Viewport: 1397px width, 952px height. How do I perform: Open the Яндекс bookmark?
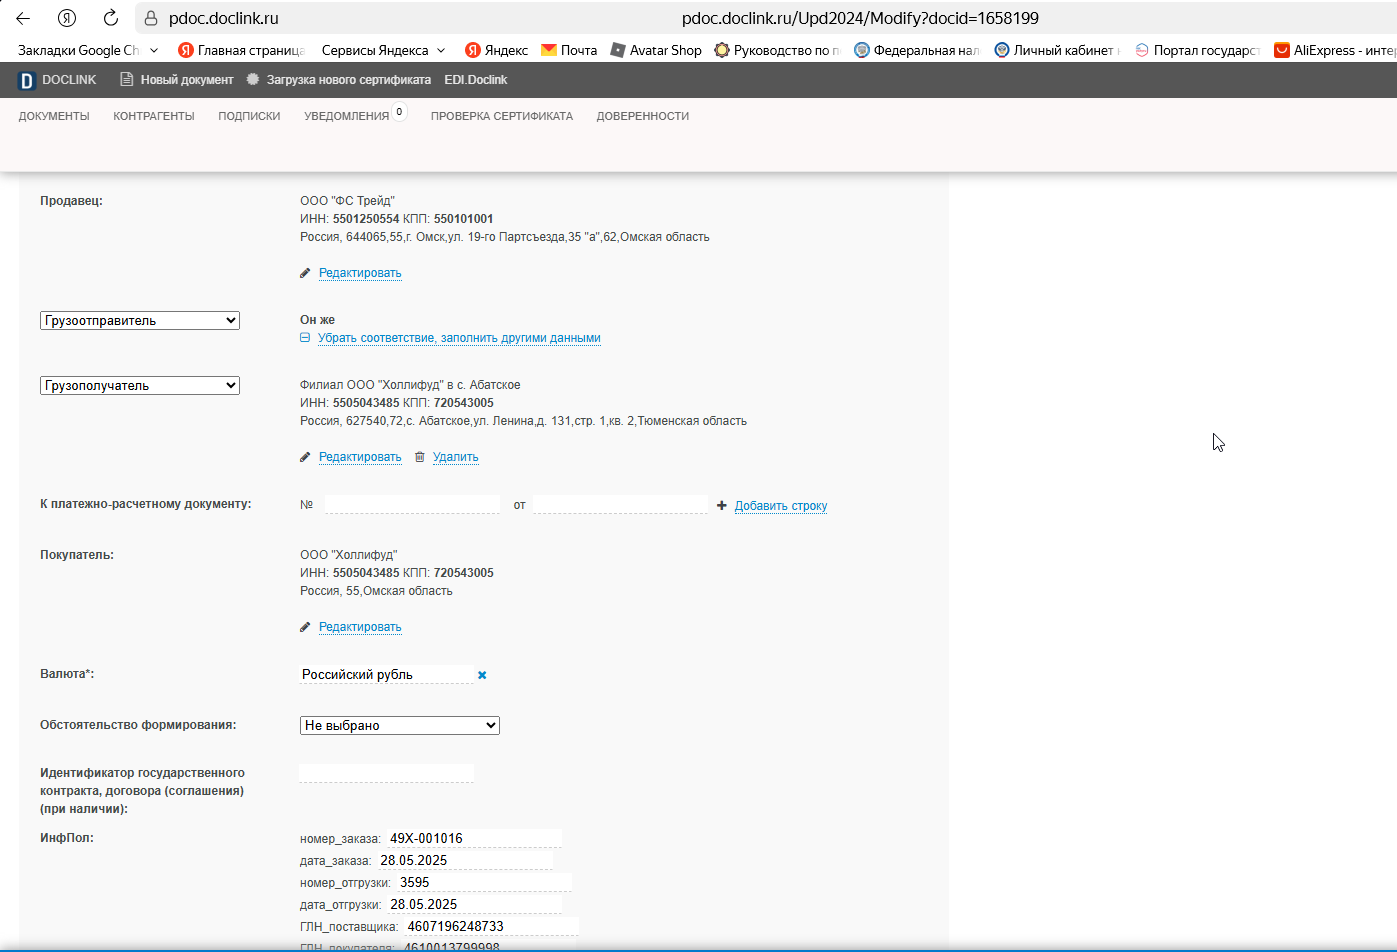tap(496, 50)
